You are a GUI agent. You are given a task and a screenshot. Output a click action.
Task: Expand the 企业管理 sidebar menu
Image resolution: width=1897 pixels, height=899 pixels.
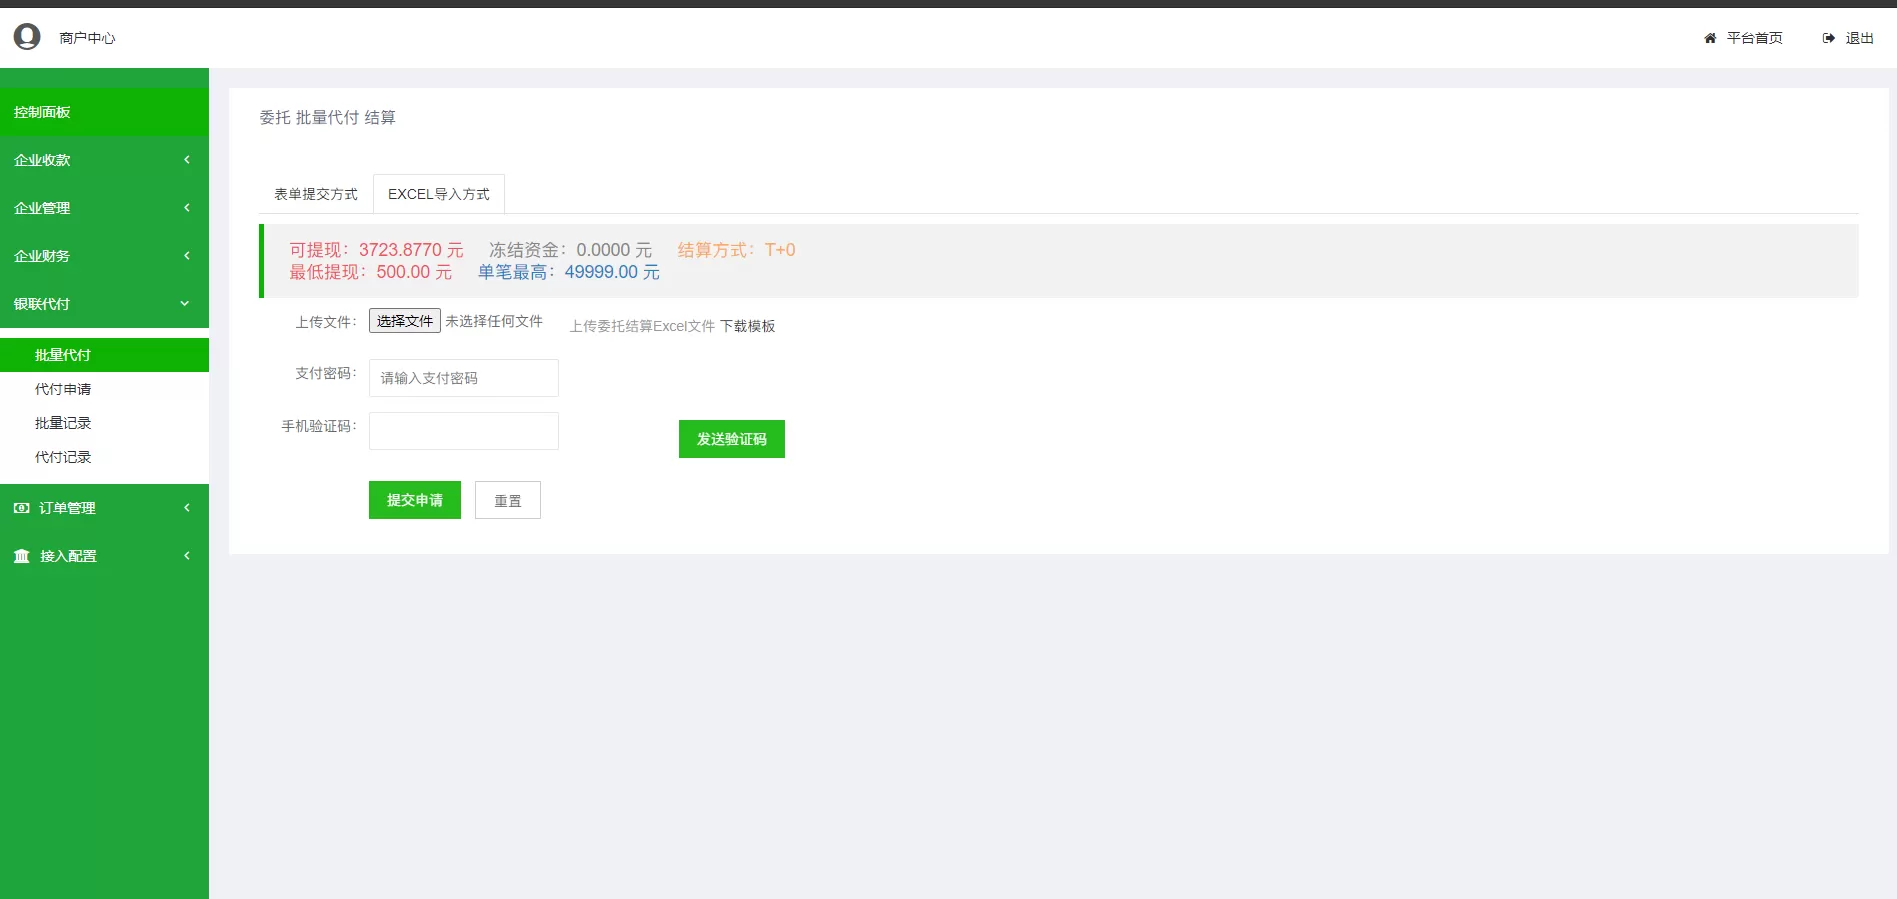[x=104, y=208]
